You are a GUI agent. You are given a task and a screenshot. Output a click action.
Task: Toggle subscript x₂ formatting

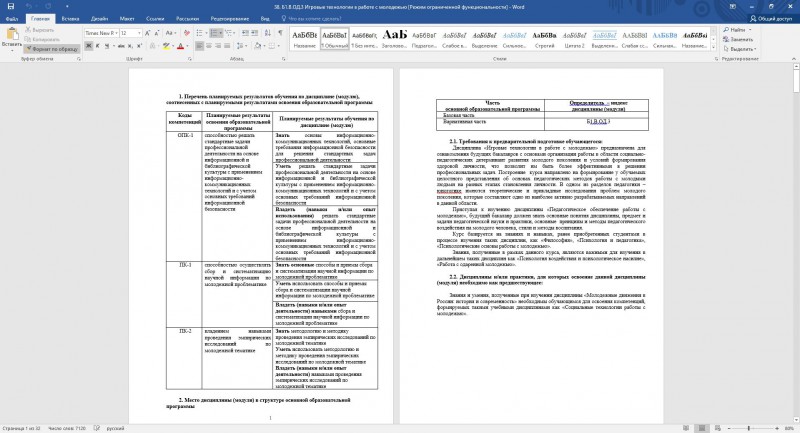pos(131,46)
